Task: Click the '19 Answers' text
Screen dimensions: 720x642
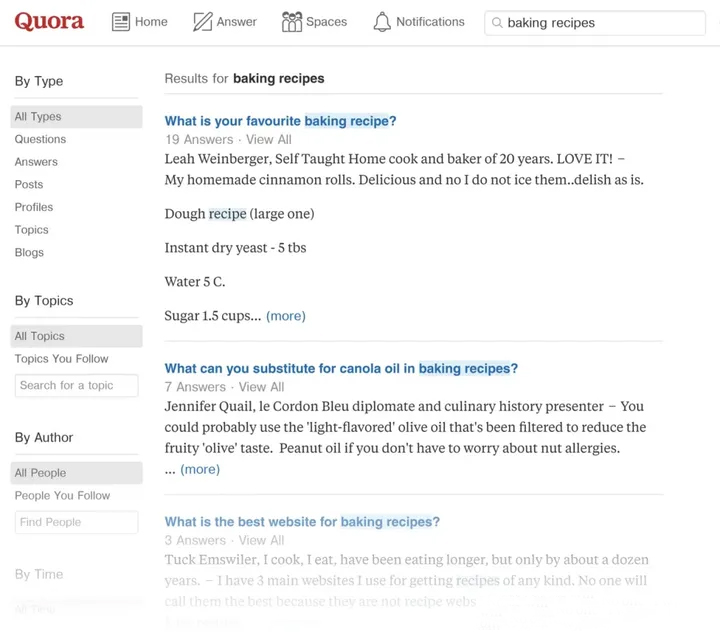Action: (199, 140)
